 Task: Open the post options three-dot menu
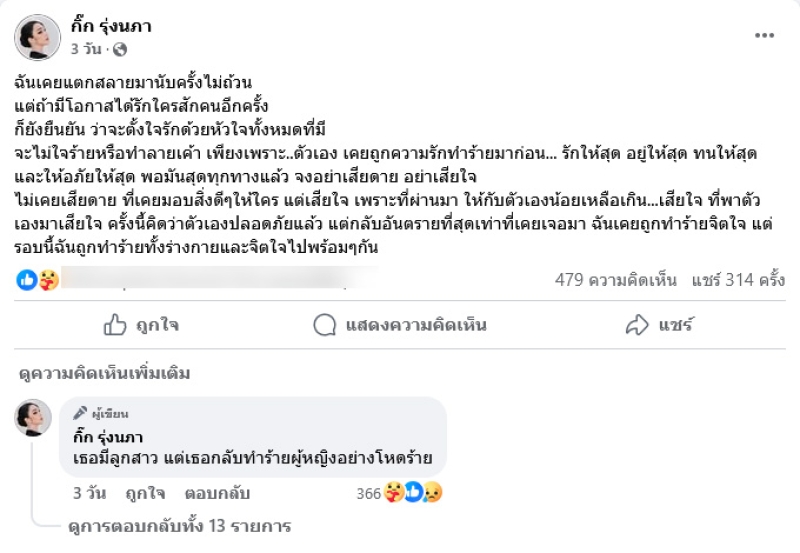point(764,35)
